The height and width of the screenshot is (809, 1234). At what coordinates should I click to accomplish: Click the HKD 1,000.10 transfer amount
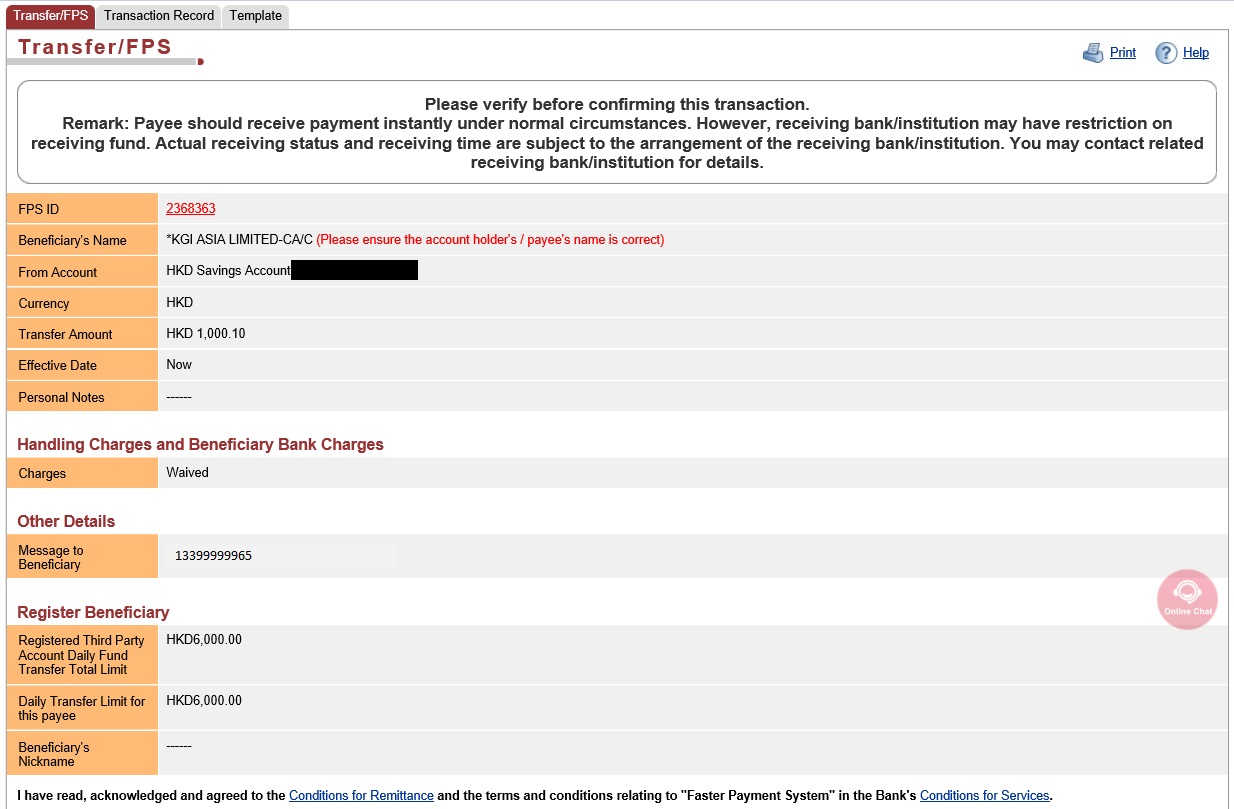(x=206, y=334)
